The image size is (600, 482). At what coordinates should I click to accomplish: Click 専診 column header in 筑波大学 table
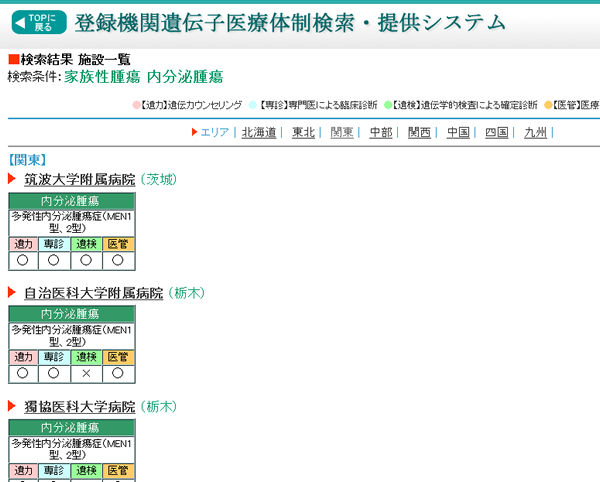(x=54, y=244)
